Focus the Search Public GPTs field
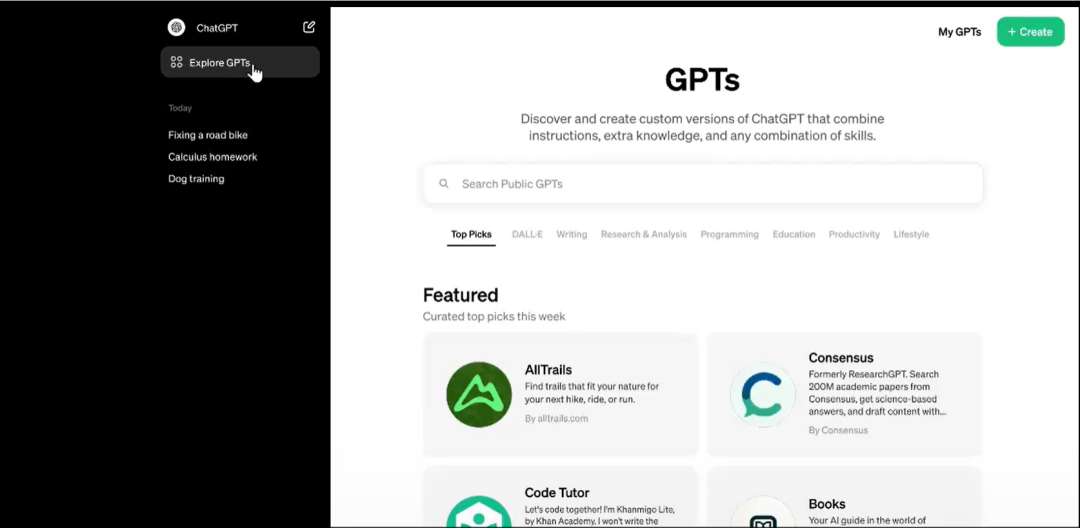 703,184
